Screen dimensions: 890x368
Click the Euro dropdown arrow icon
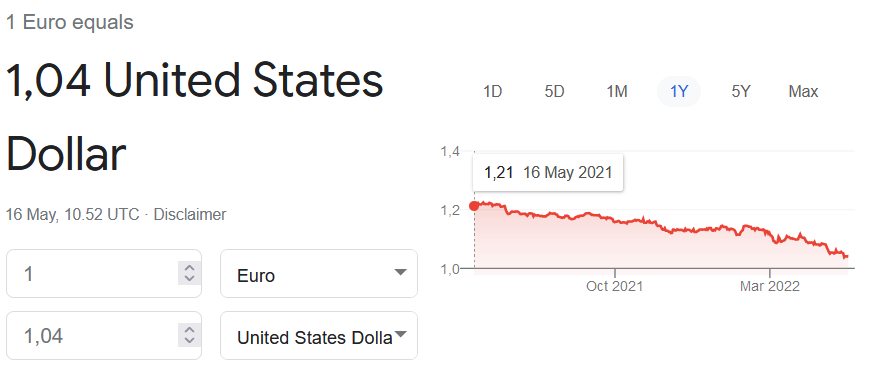pyautogui.click(x=400, y=273)
